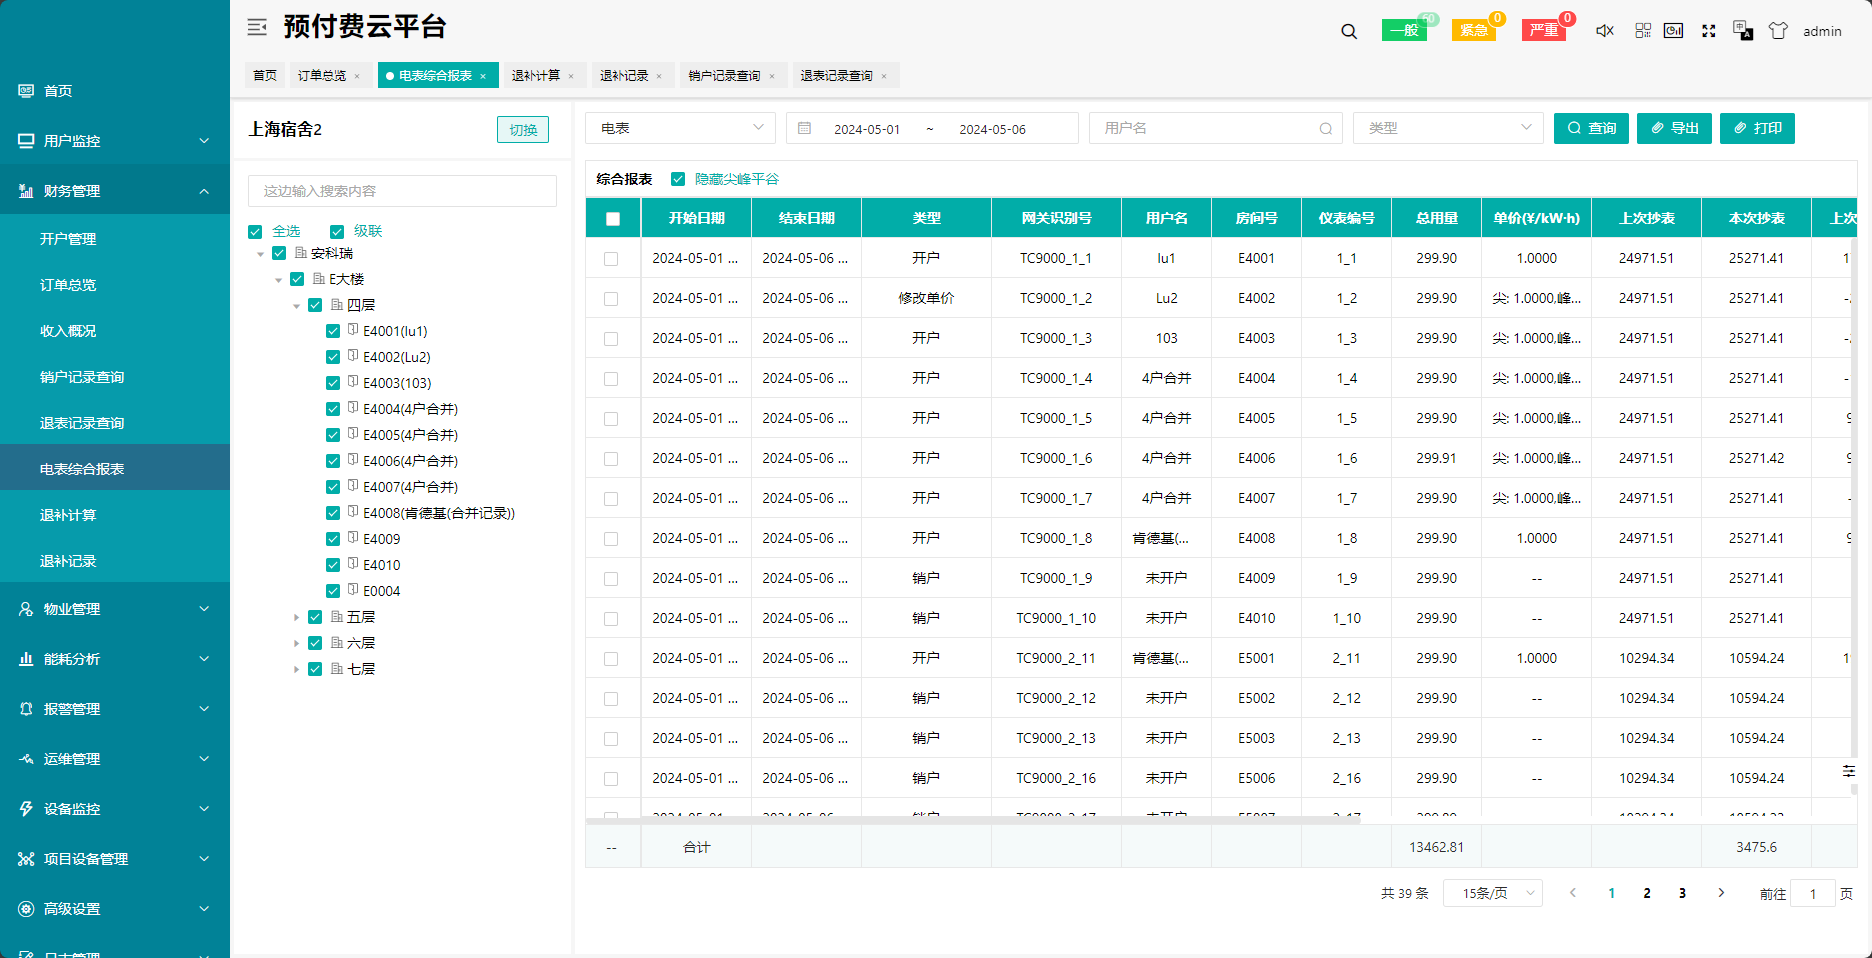Enter fullscreen using the expand icon
Image resolution: width=1872 pixels, height=958 pixels.
pos(1709,31)
